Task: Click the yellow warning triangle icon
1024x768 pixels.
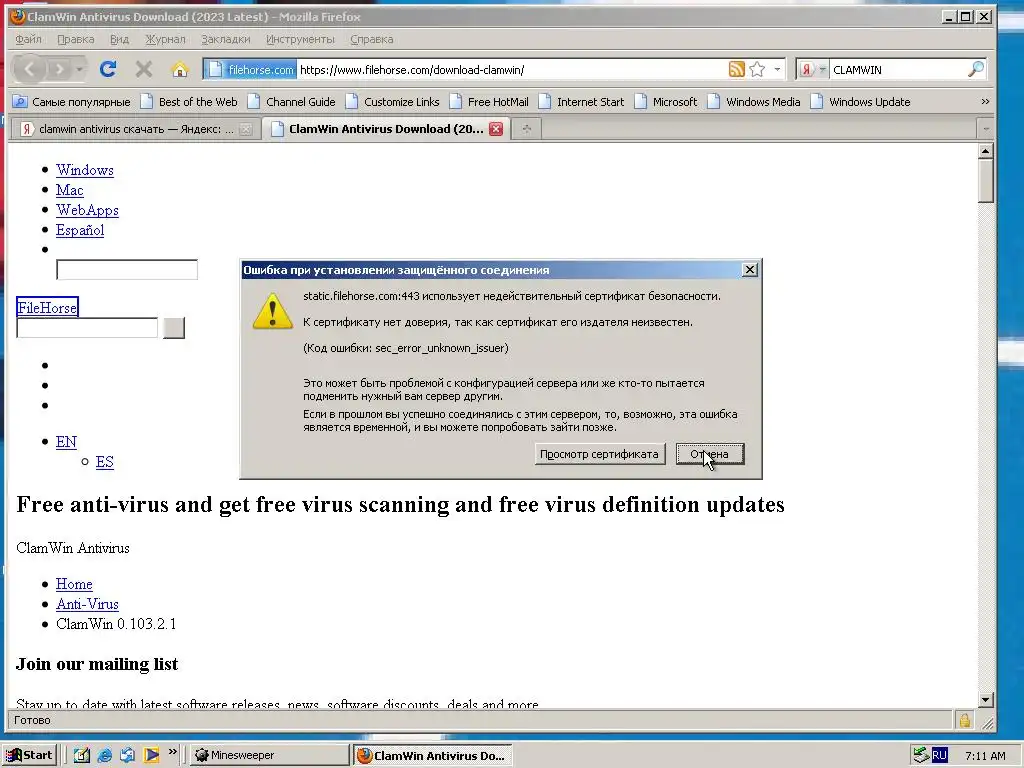Action: 272,311
